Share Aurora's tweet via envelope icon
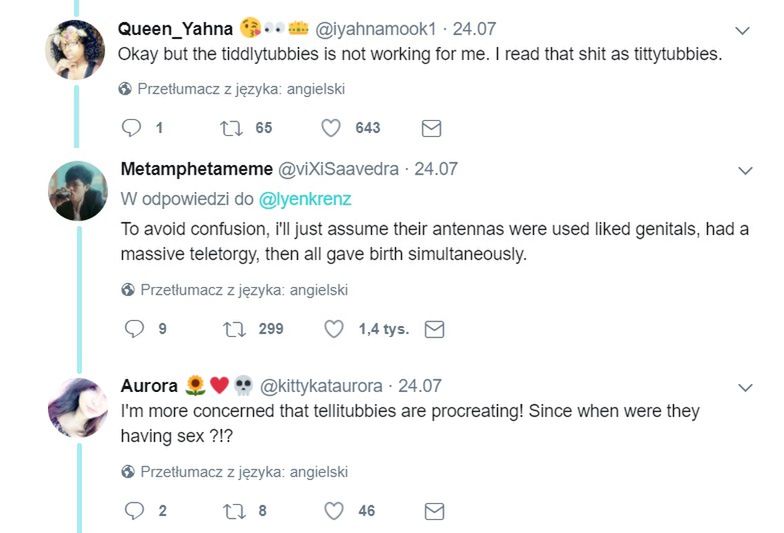This screenshot has height=533, width=784. click(x=434, y=511)
